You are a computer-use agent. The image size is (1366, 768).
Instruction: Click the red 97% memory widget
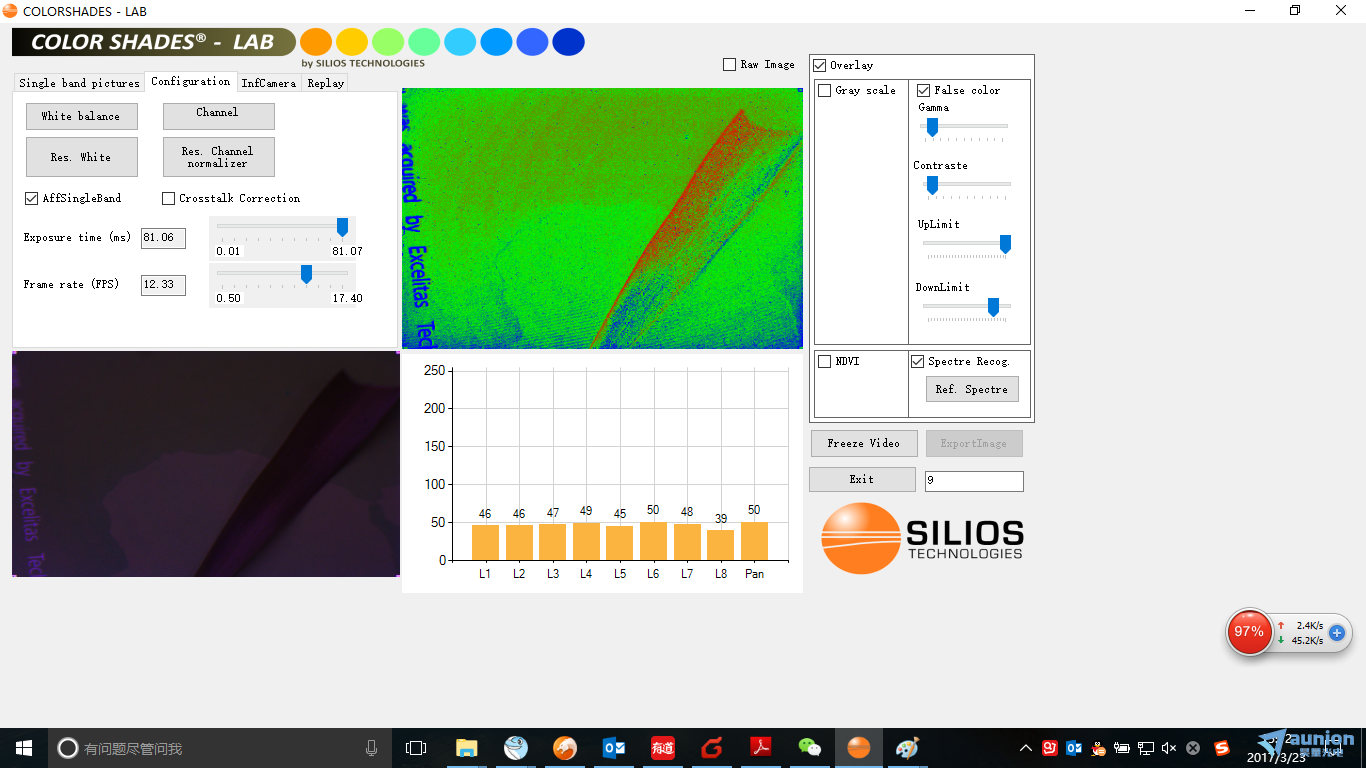pyautogui.click(x=1249, y=632)
